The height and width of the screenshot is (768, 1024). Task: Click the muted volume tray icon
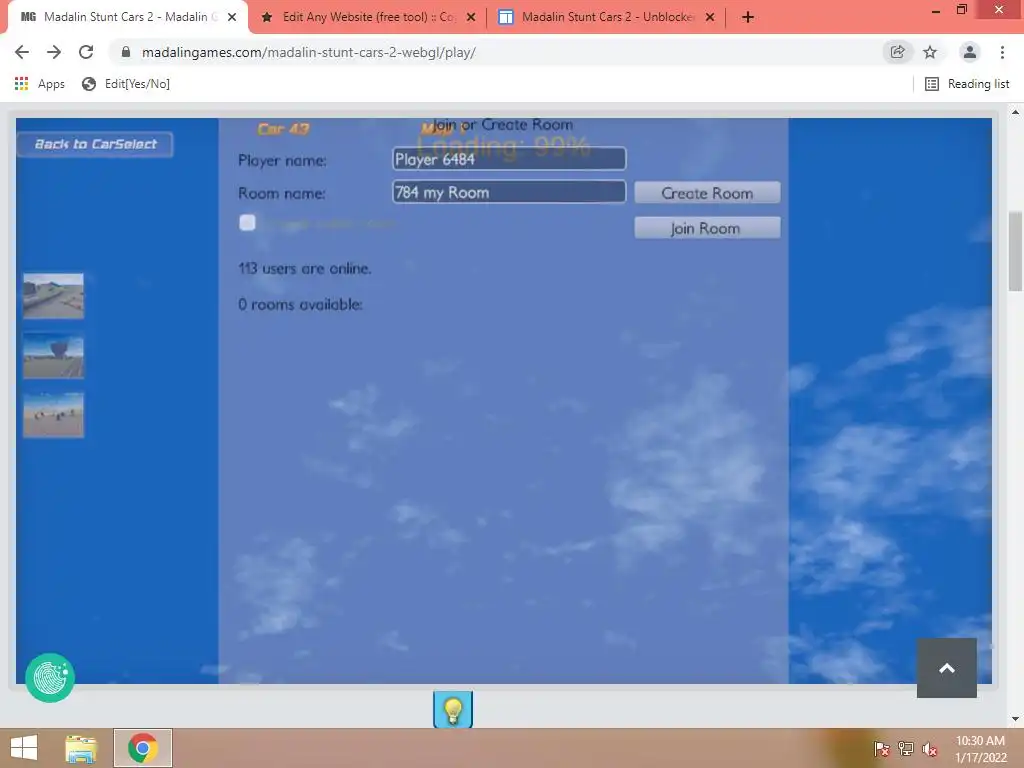[930, 749]
